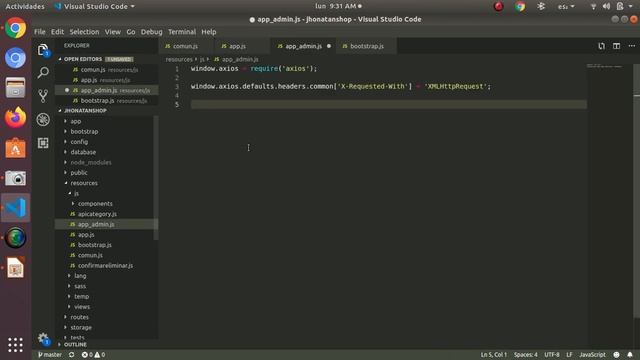Expand the components folder

(x=95, y=203)
